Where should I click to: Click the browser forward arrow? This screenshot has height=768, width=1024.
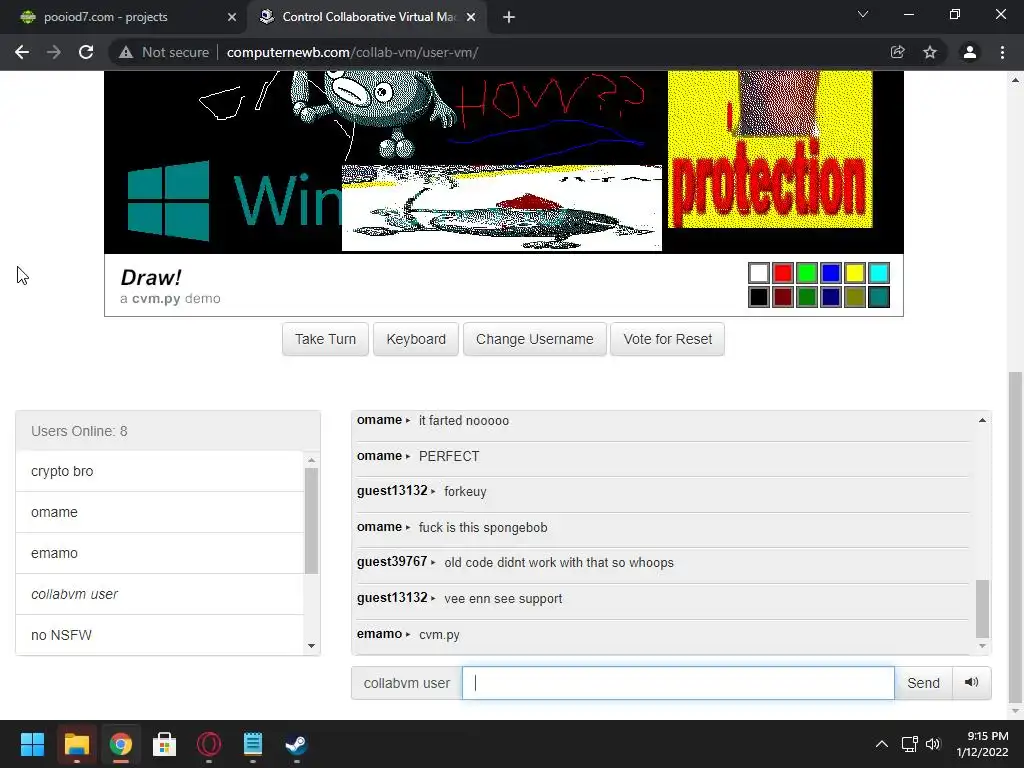(54, 52)
